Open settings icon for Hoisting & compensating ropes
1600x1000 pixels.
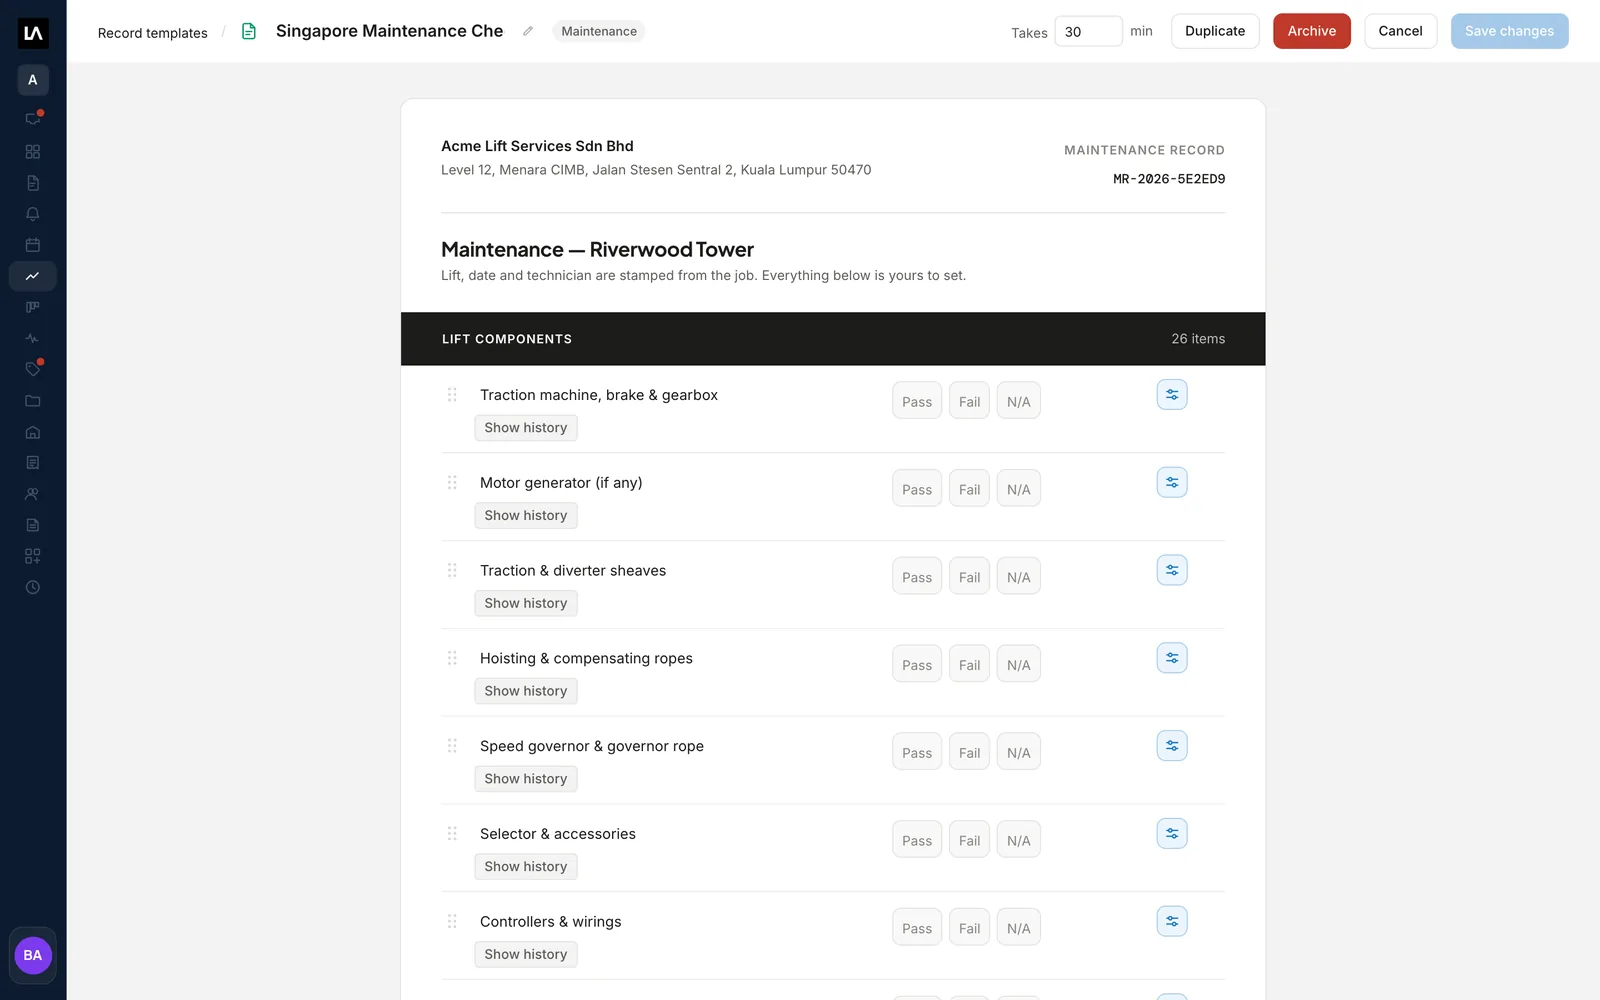click(1172, 658)
